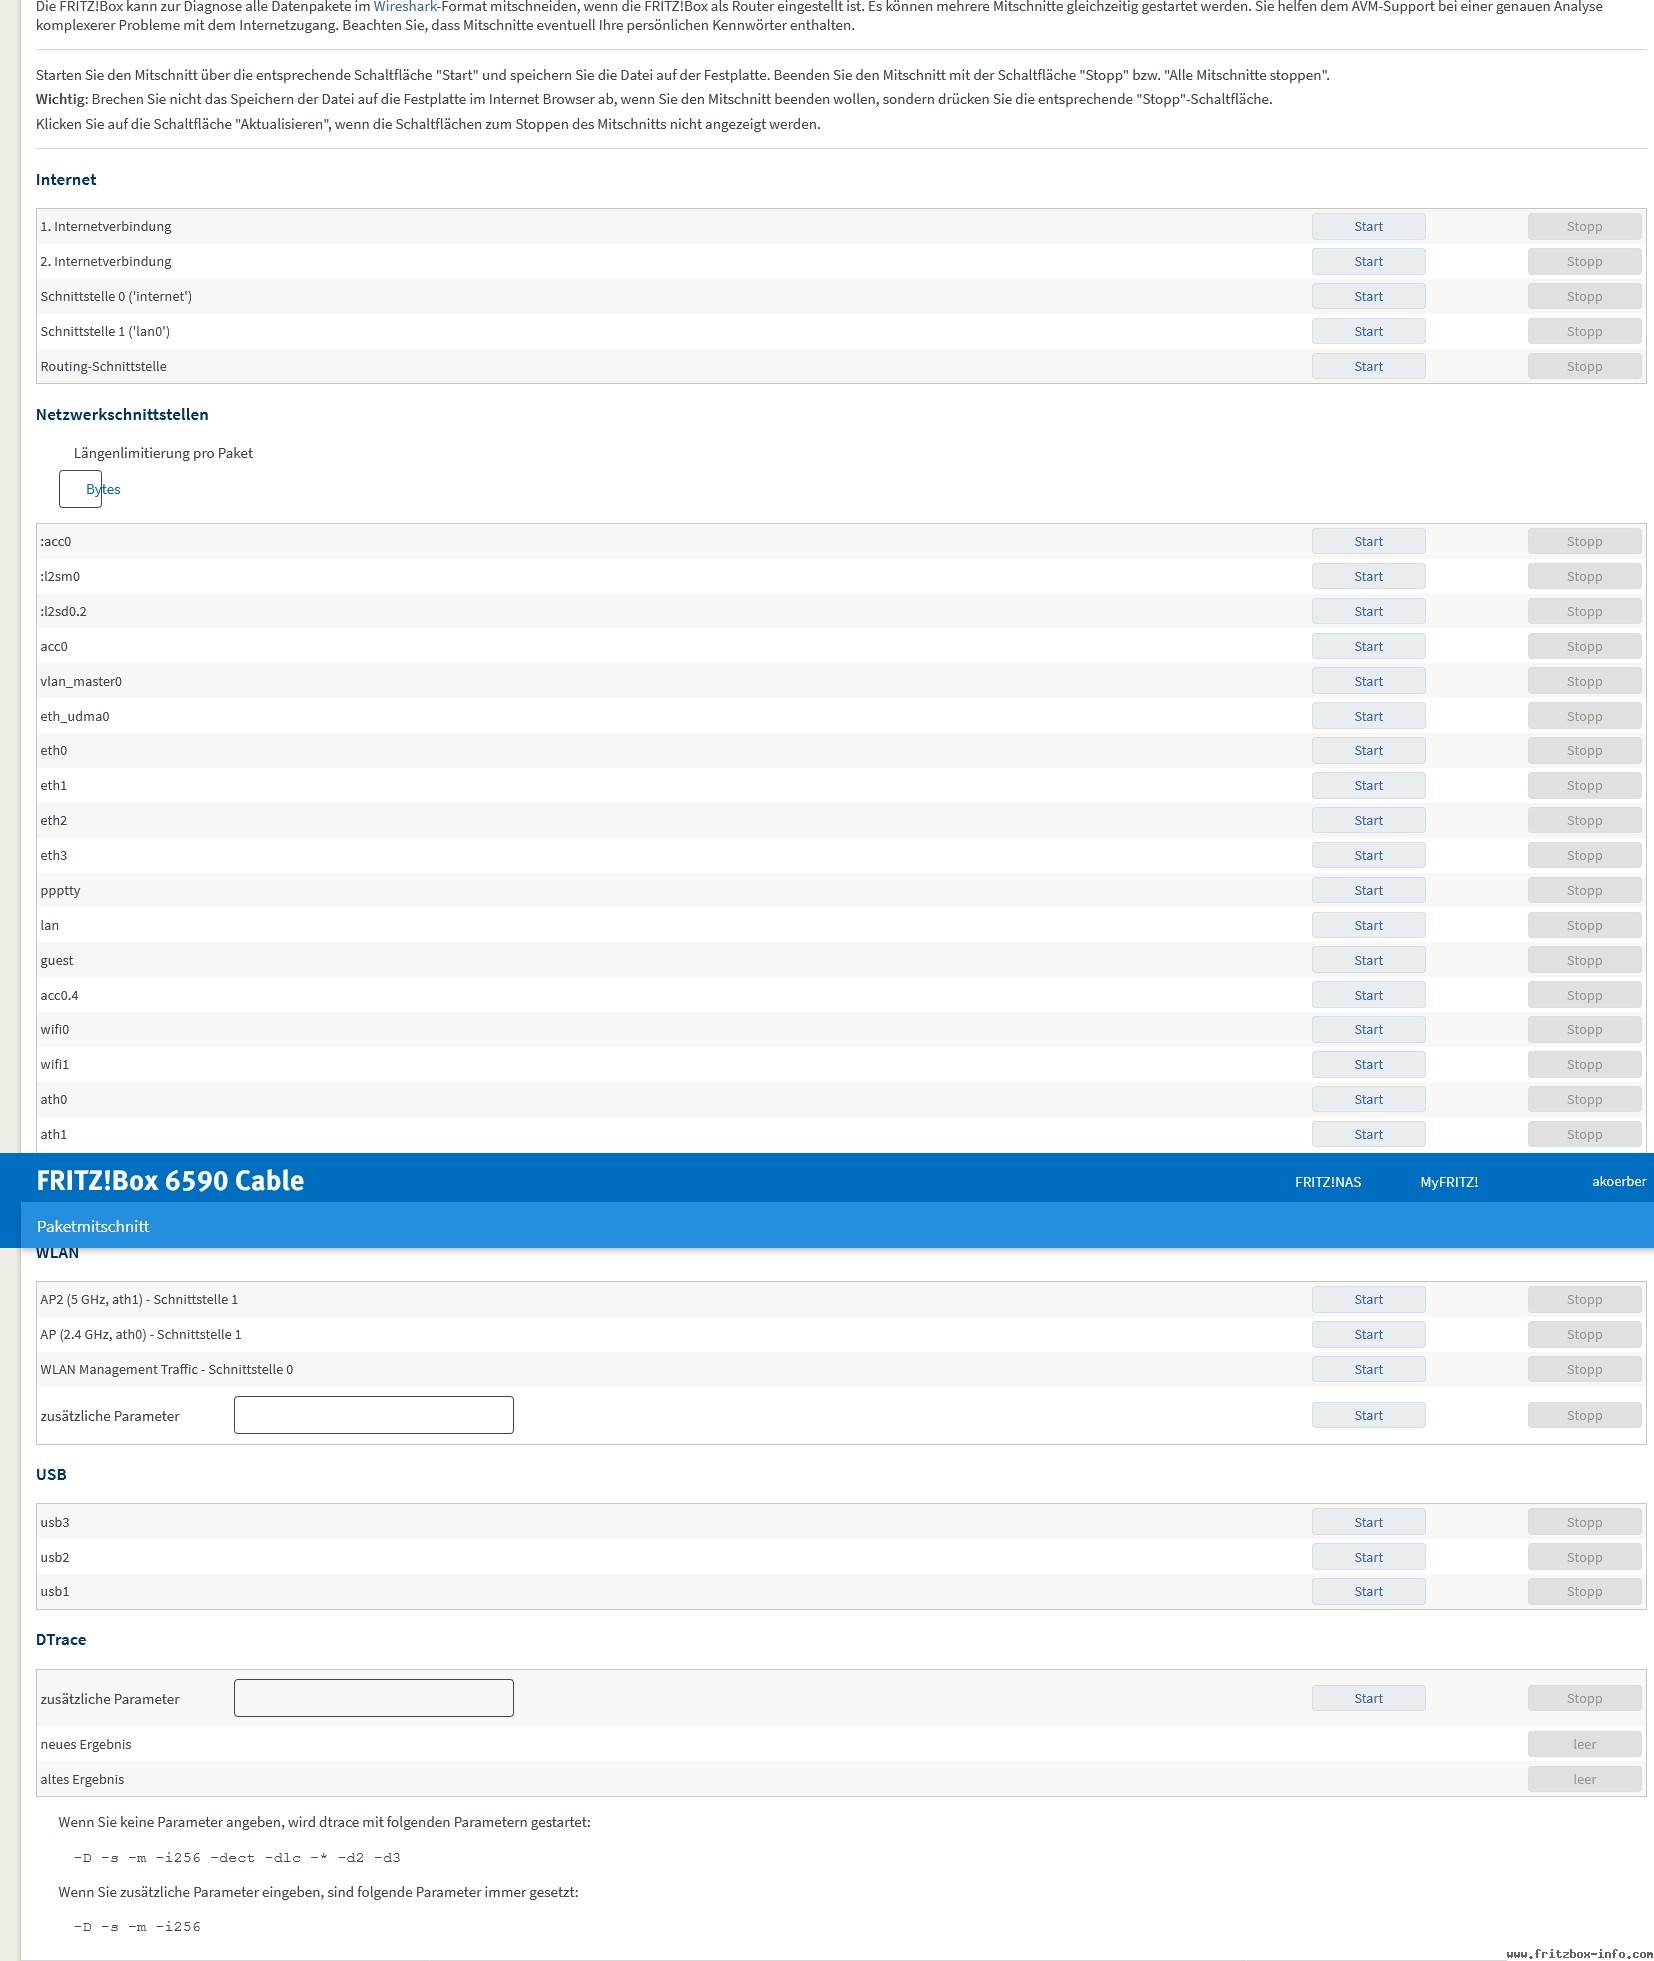Start capture for 1. Internetverbindung
The height and width of the screenshot is (1961, 1654).
pyautogui.click(x=1368, y=227)
